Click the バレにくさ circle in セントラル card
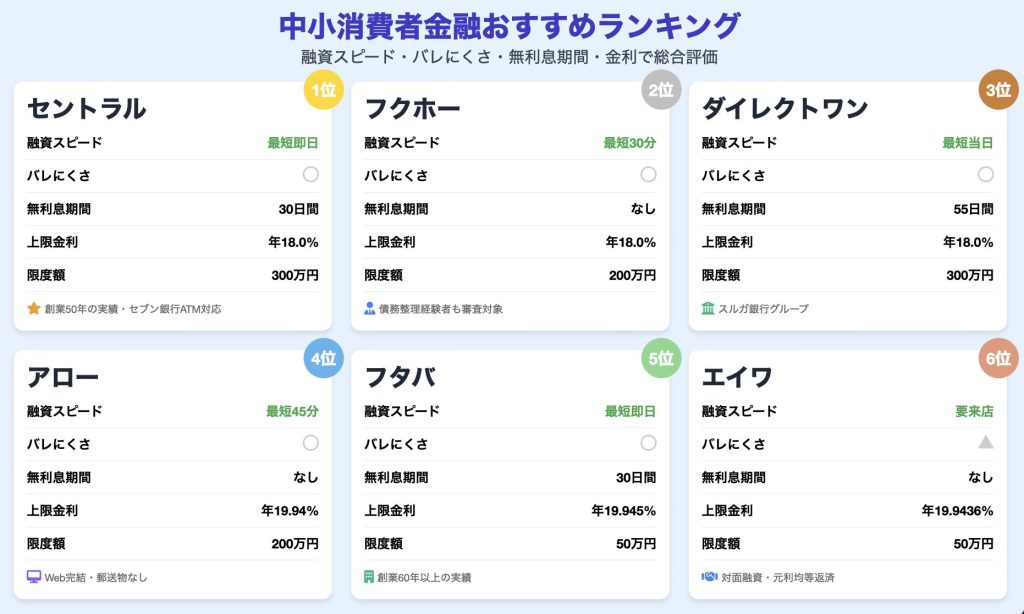1024x614 pixels. tap(311, 174)
